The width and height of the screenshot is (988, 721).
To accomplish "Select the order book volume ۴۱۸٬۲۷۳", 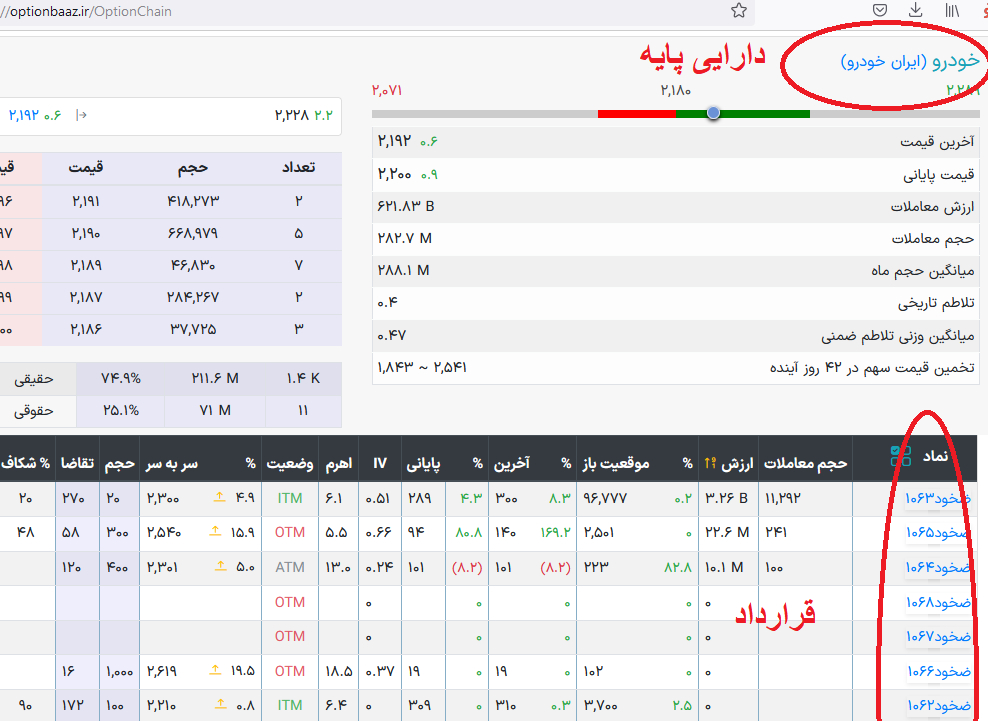I will click(x=193, y=201).
